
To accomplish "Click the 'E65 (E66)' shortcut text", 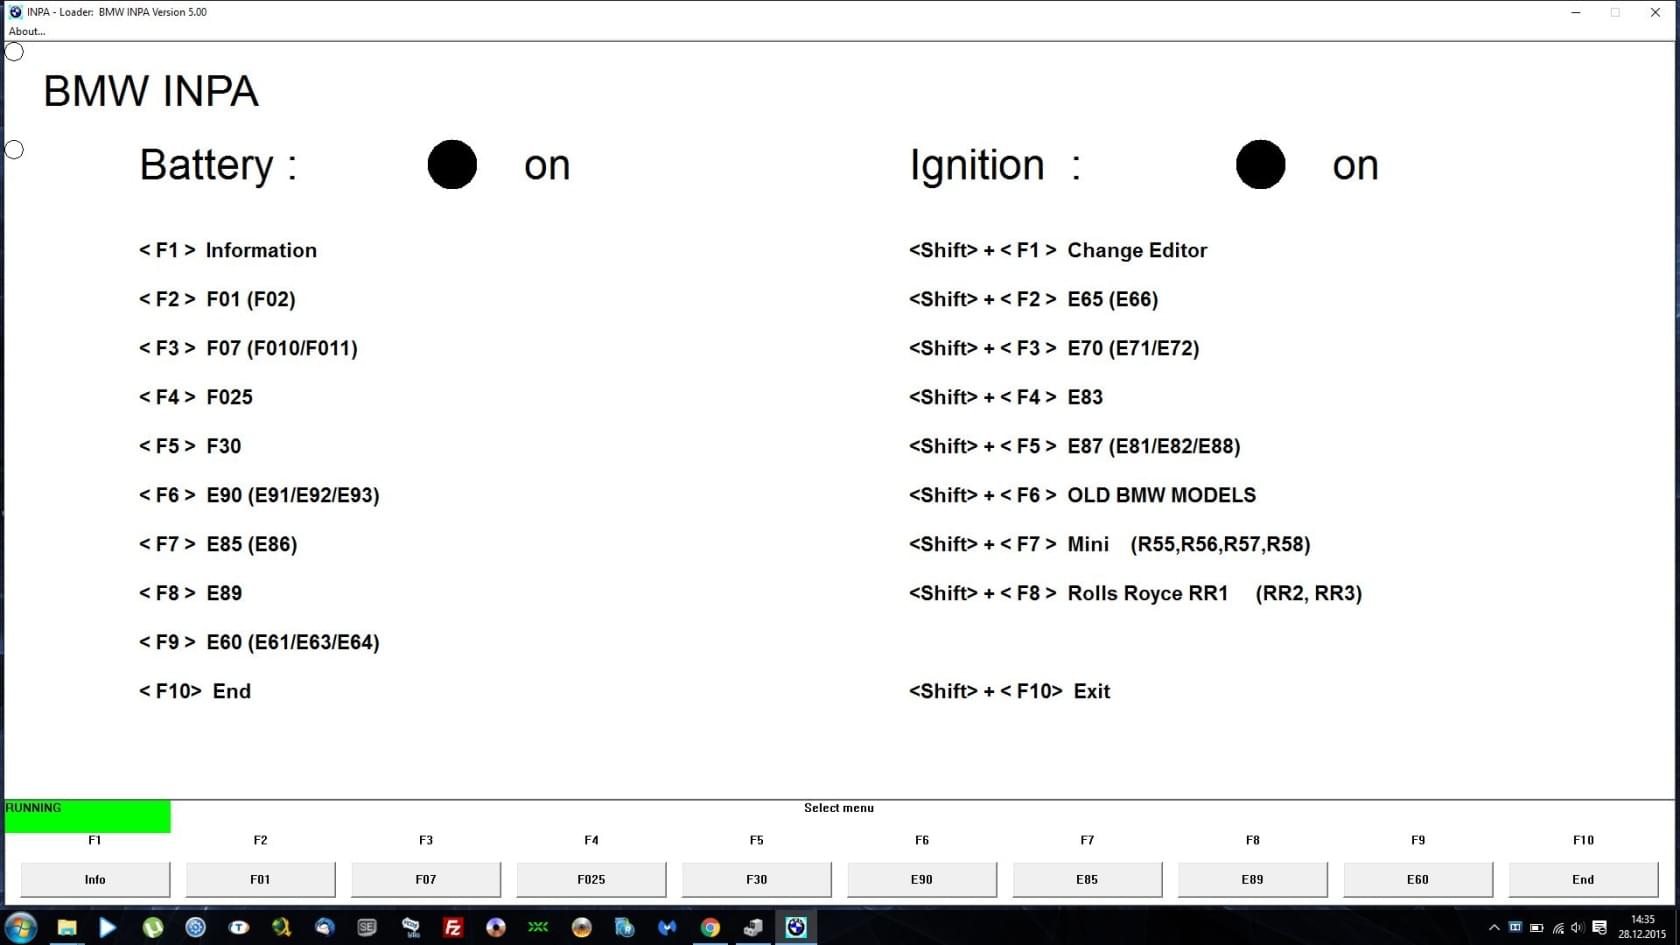I will [1113, 299].
